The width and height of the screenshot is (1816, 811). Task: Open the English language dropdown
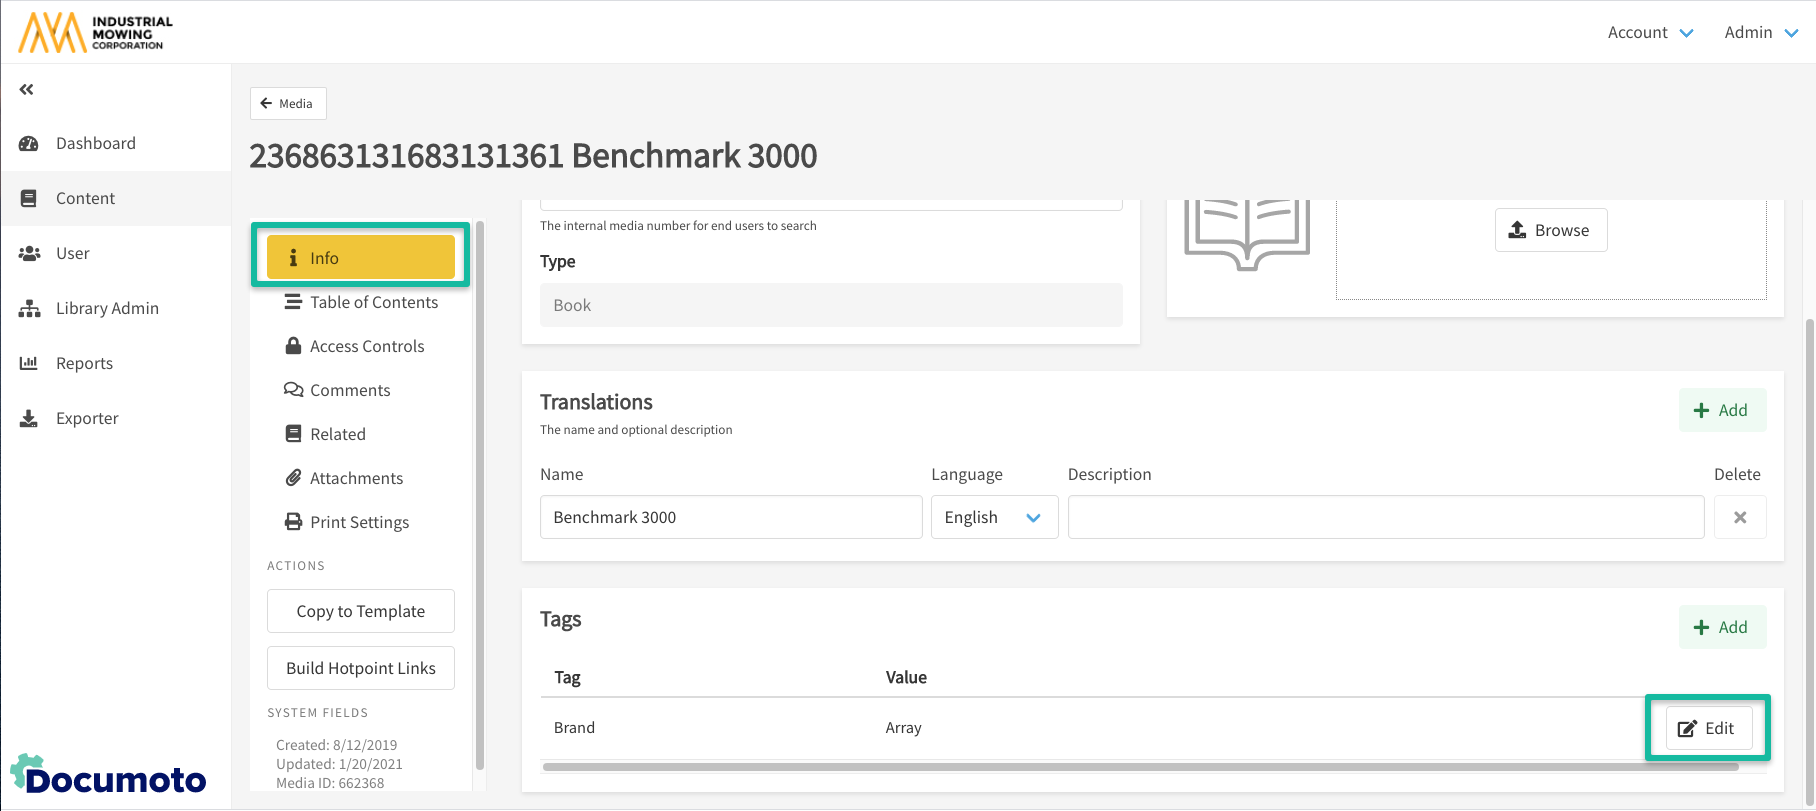coord(994,517)
